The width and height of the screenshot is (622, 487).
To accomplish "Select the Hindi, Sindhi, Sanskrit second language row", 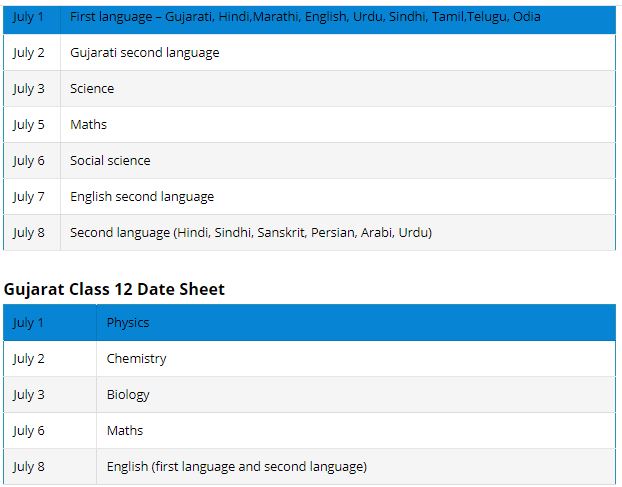I will (x=250, y=232).
